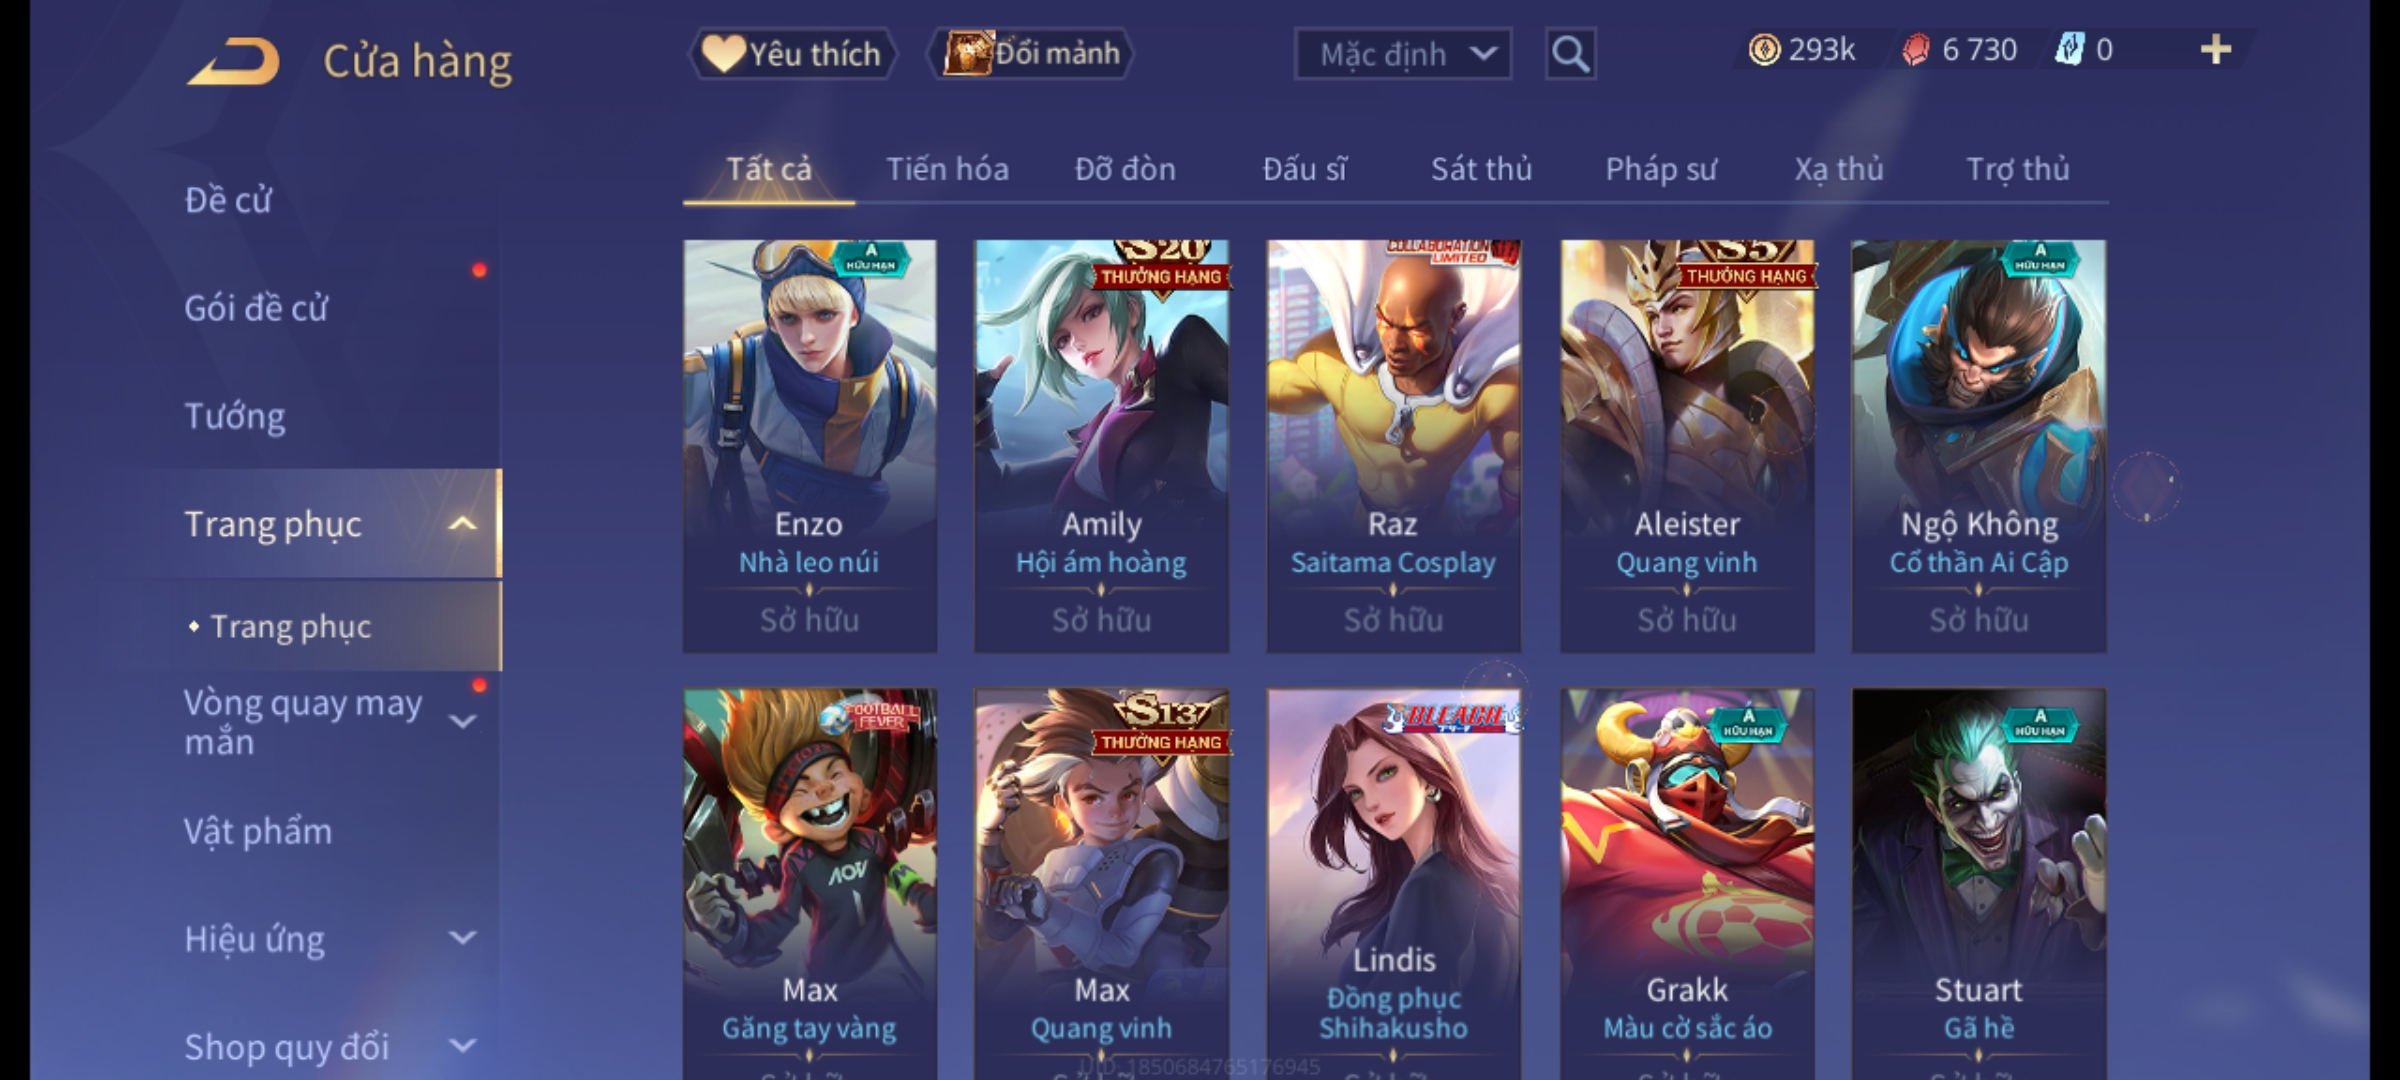The height and width of the screenshot is (1080, 2400).
Task: Open Yêu thích heart favorites filter
Action: coord(792,54)
